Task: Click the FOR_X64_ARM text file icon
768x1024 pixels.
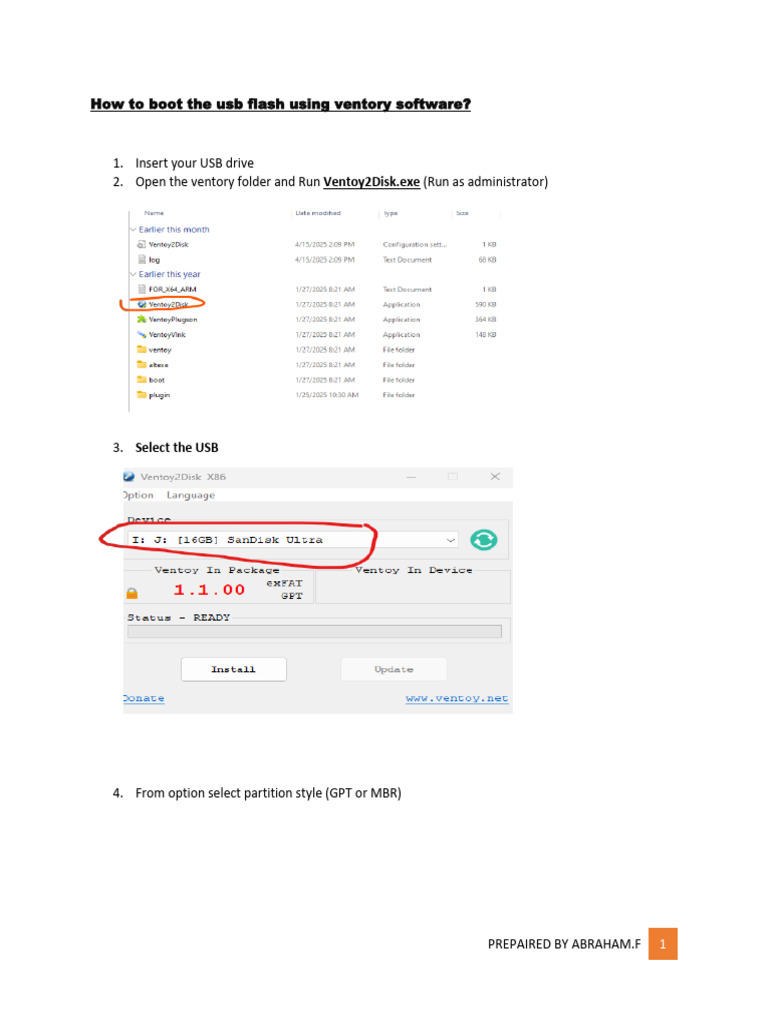Action: pos(142,289)
